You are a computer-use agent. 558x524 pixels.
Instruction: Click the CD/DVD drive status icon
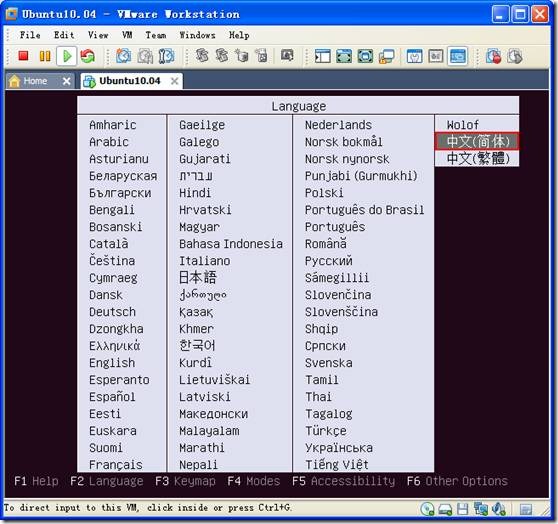[427, 509]
